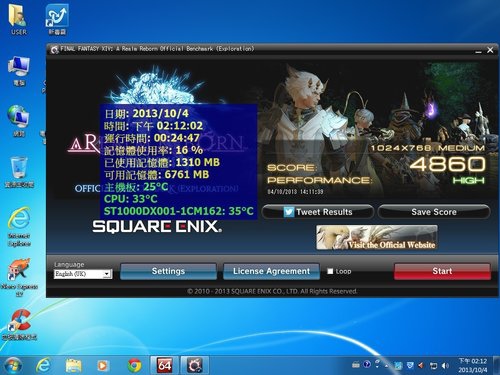This screenshot has height=375, width=500.
Task: Click the help question-mark tray icon
Action: (367, 364)
